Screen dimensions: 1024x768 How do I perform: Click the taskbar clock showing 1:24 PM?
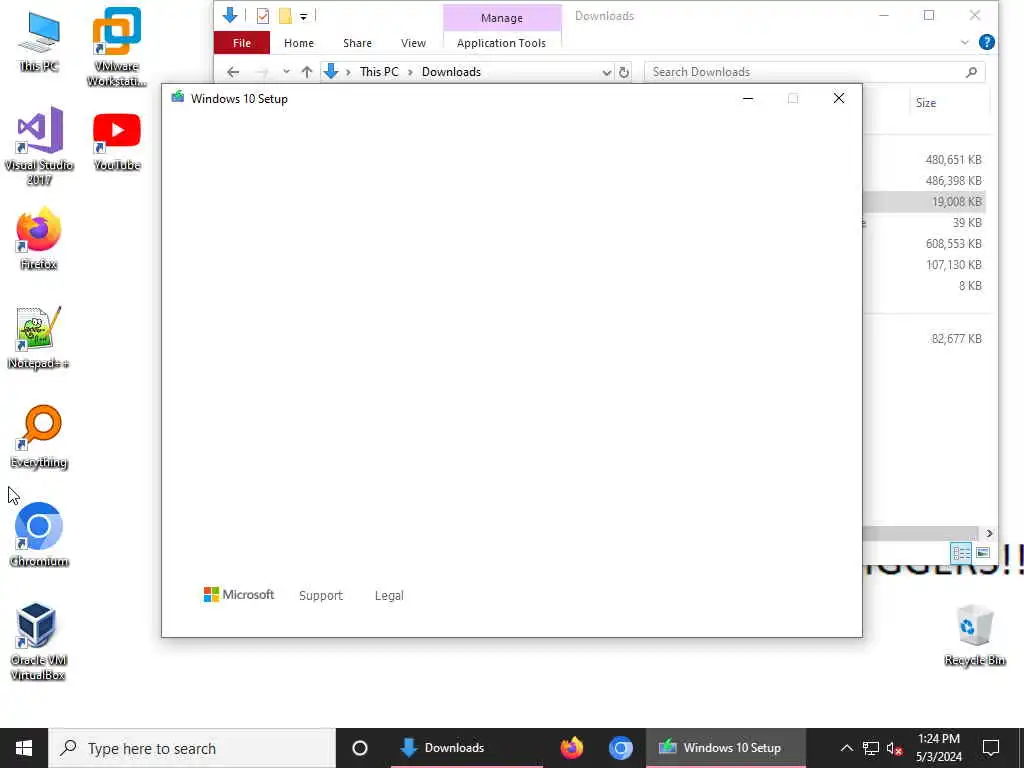click(938, 748)
